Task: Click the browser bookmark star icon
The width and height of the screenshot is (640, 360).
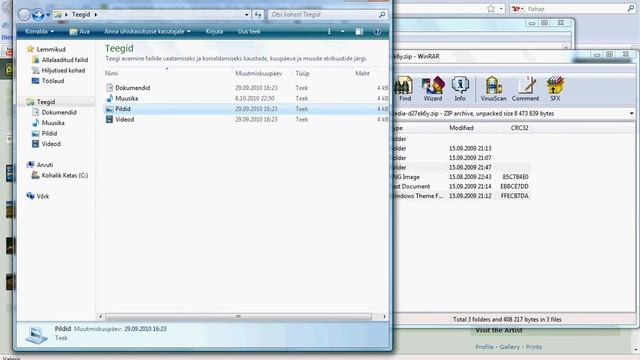Action: pyautogui.click(x=491, y=9)
